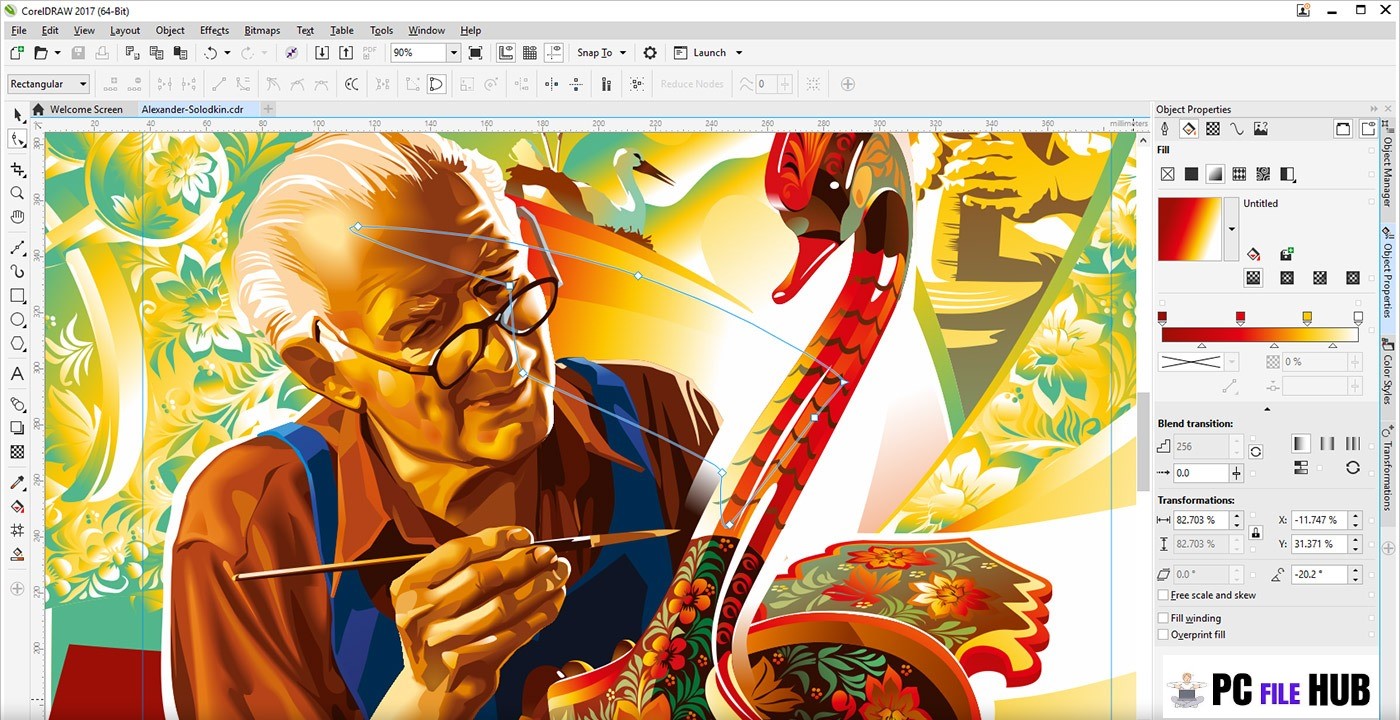Open the Open-file dropdown arrow
1400x720 pixels.
coord(57,53)
